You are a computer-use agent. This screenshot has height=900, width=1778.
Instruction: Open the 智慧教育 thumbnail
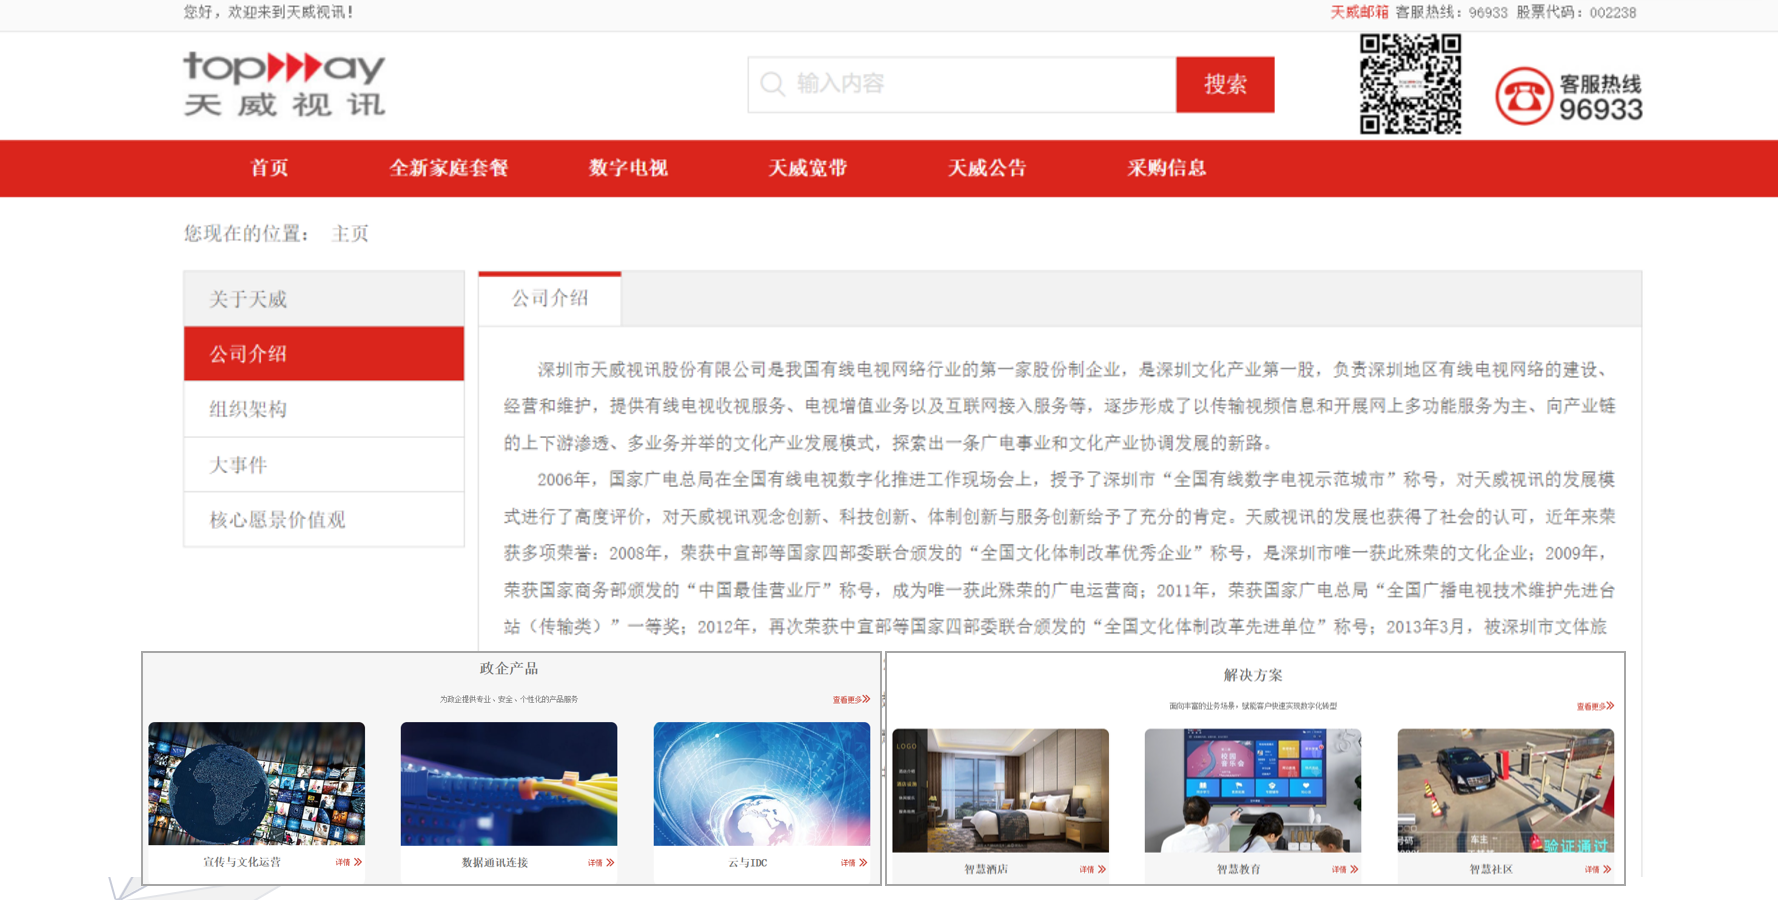tap(1253, 791)
